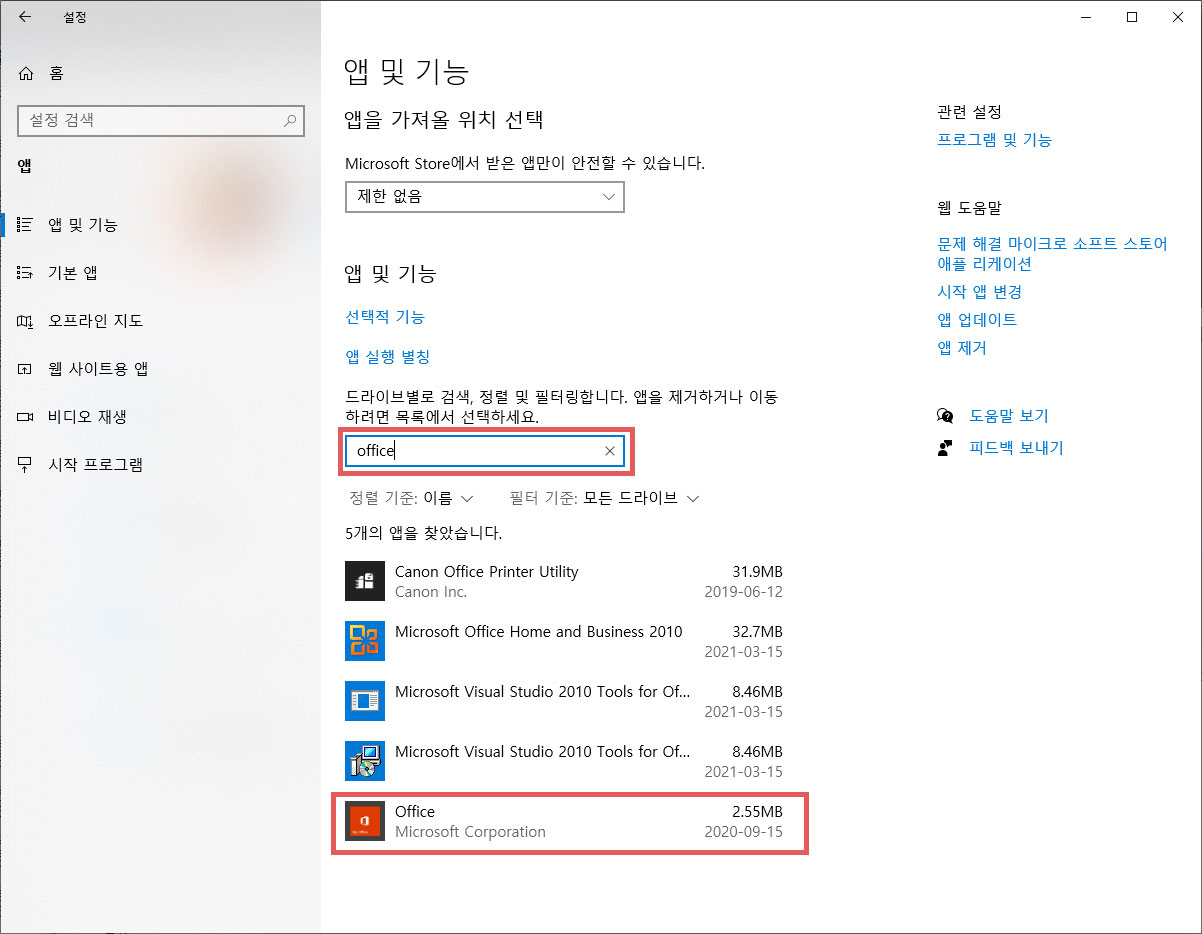Click the 31.9MB size of Canon Office Printer Utility

(757, 572)
